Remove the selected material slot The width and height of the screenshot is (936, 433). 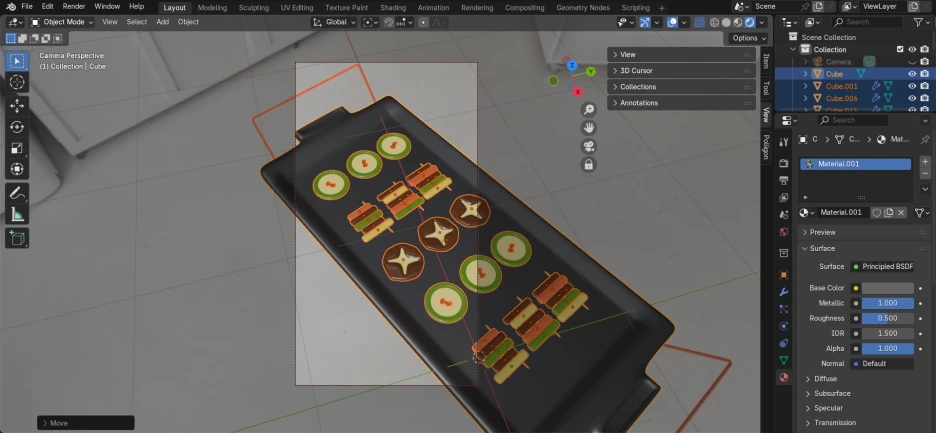tap(925, 173)
